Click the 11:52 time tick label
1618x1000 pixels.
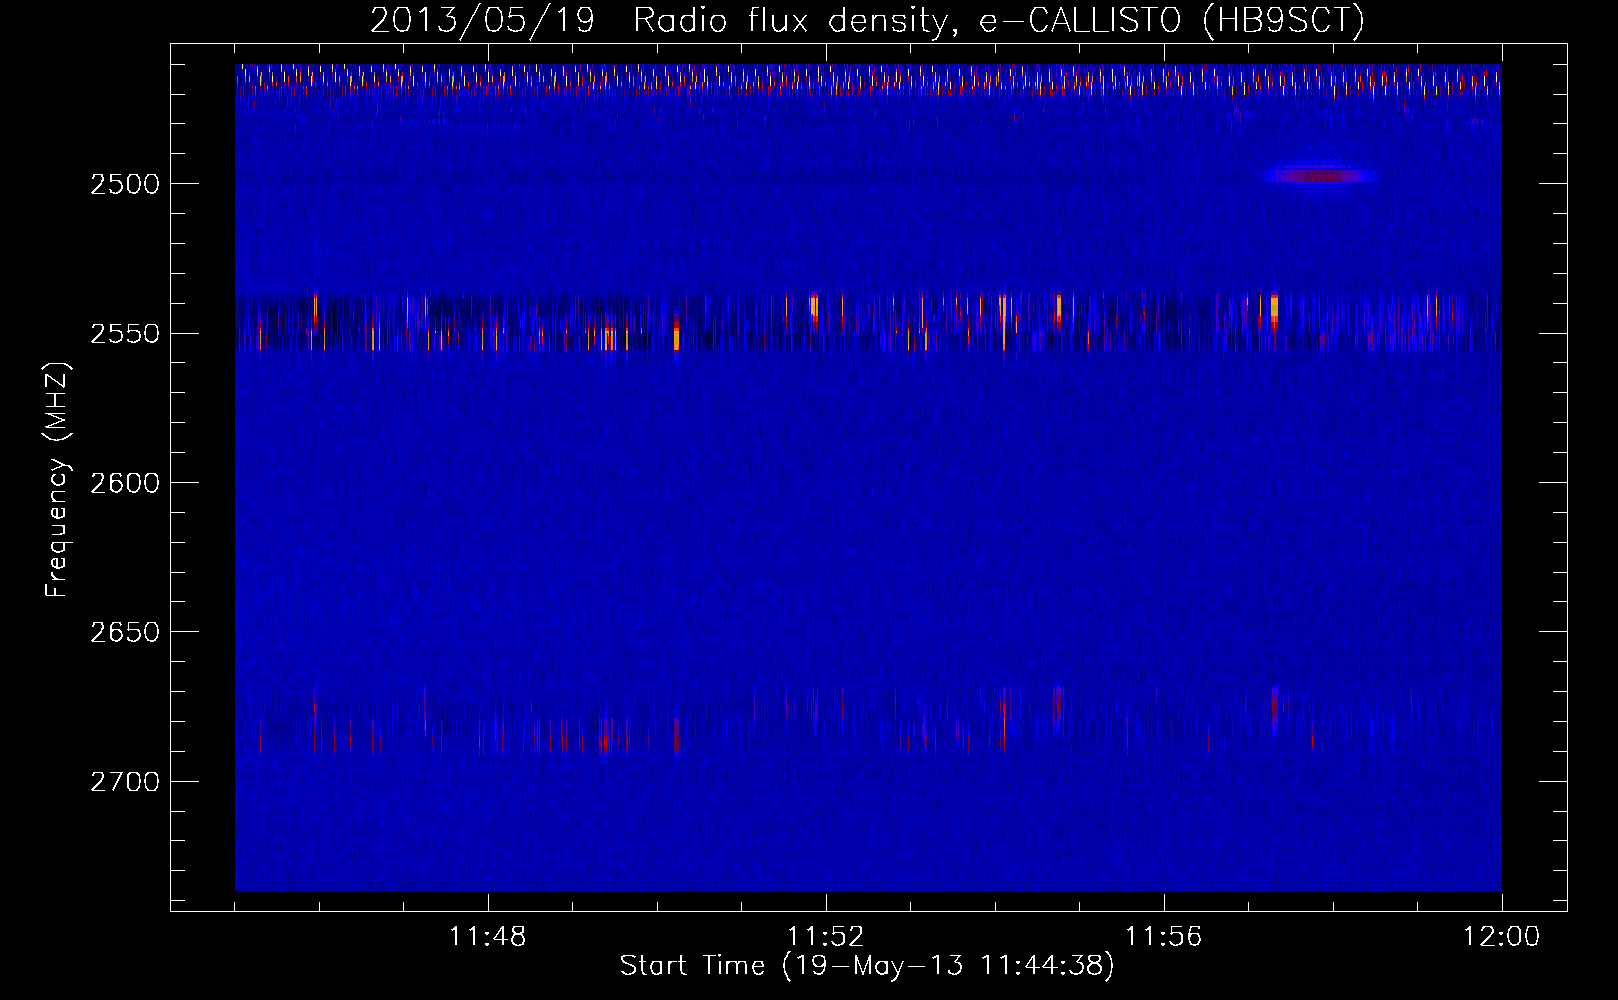click(826, 937)
